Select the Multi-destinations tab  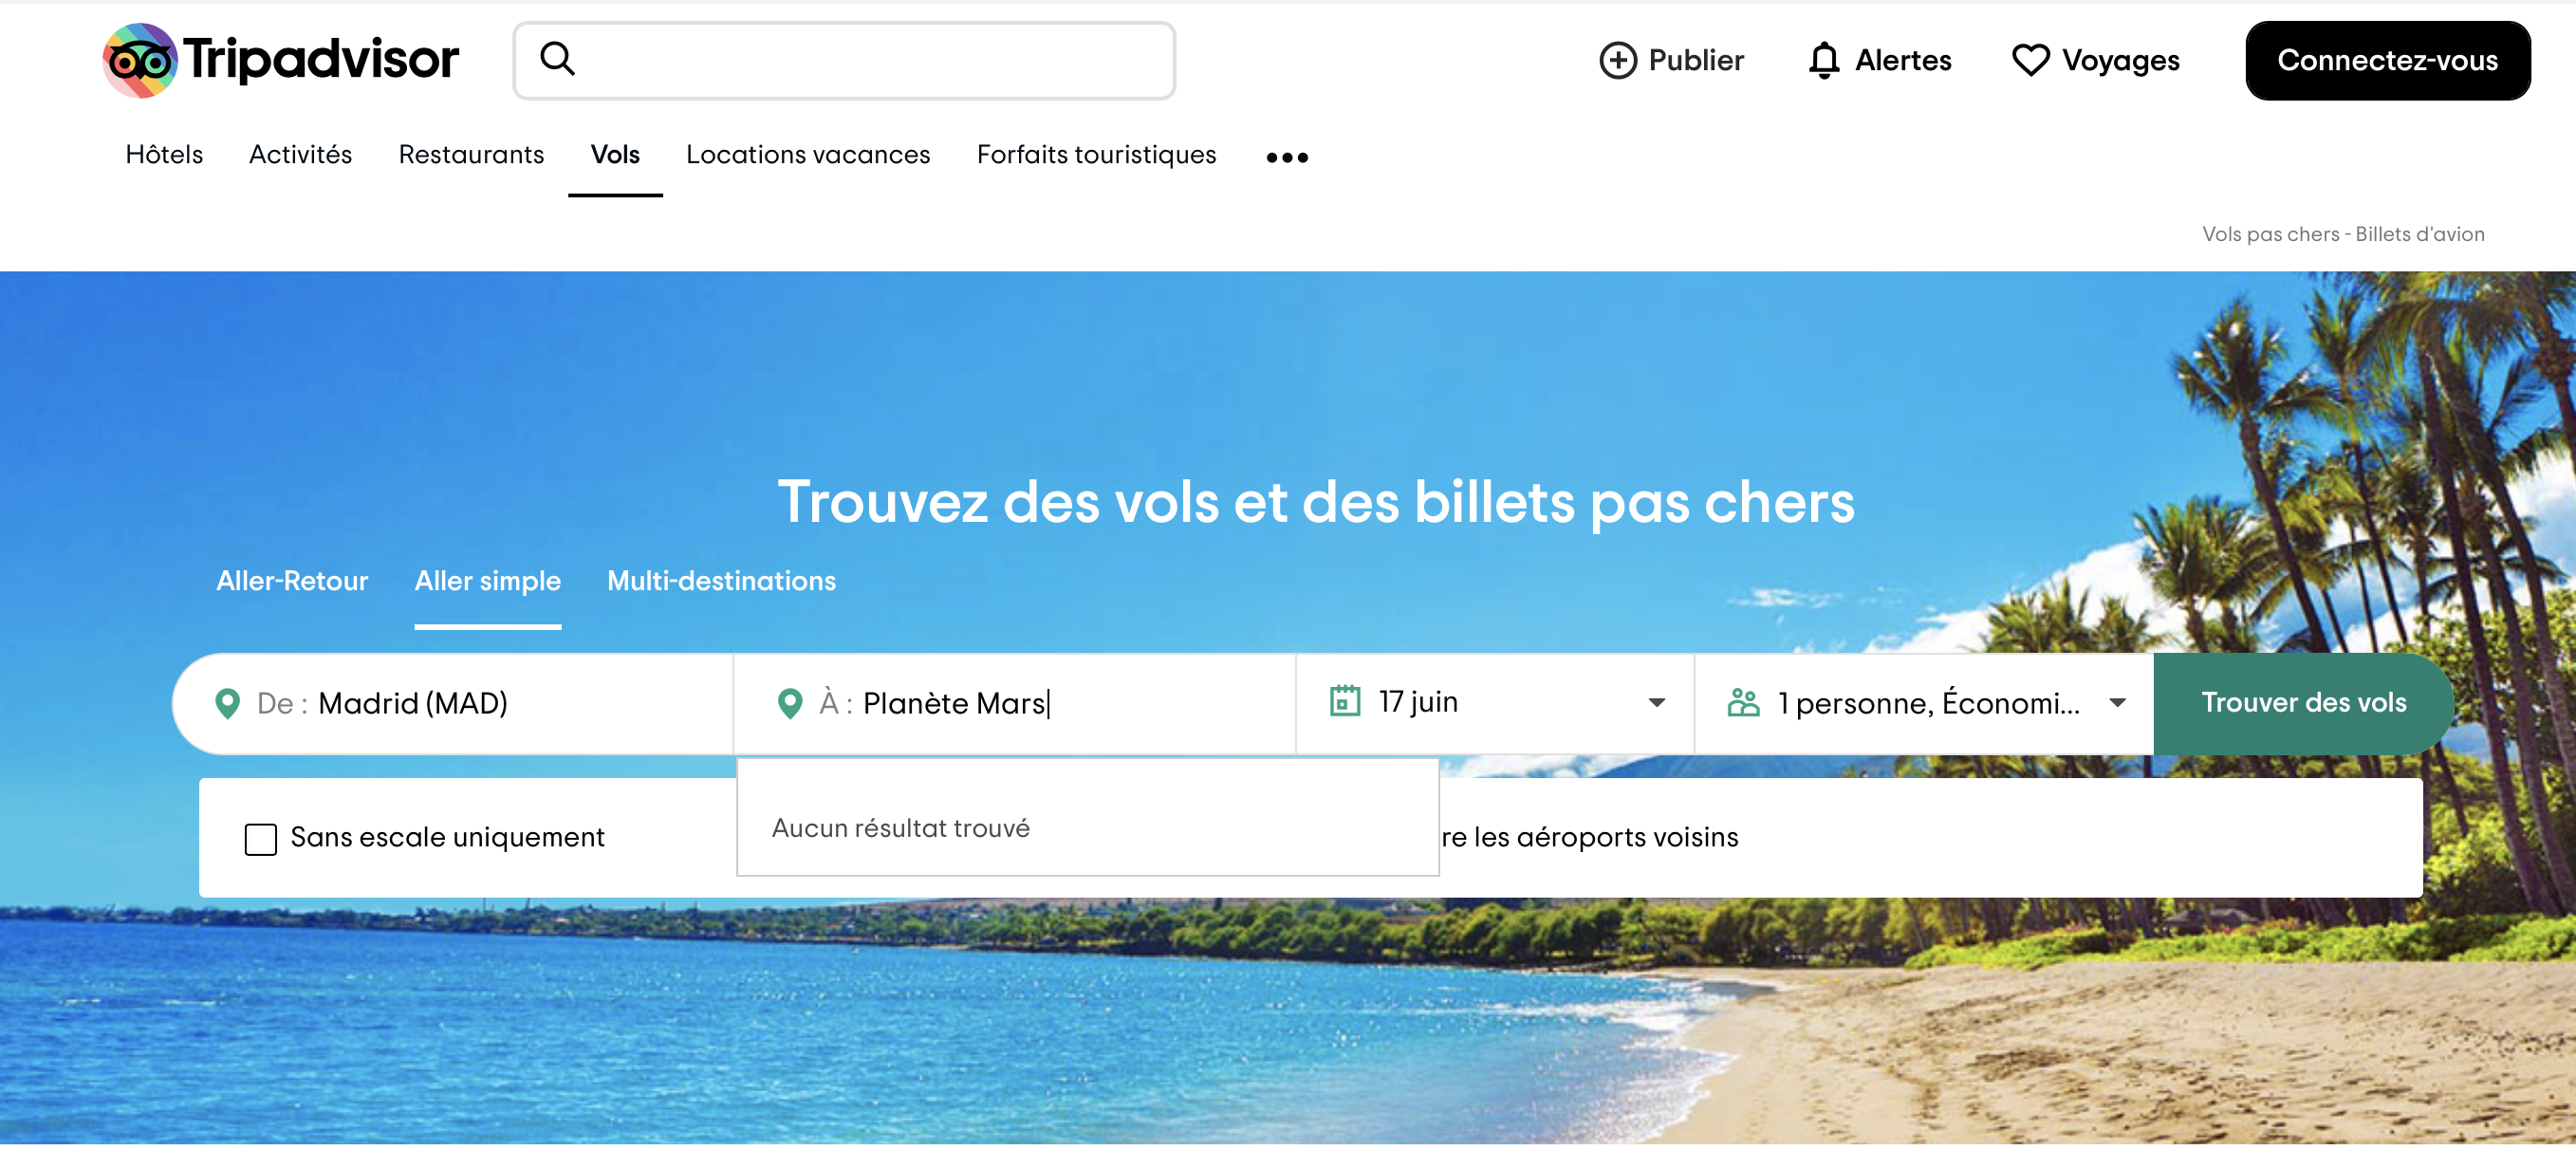721,580
